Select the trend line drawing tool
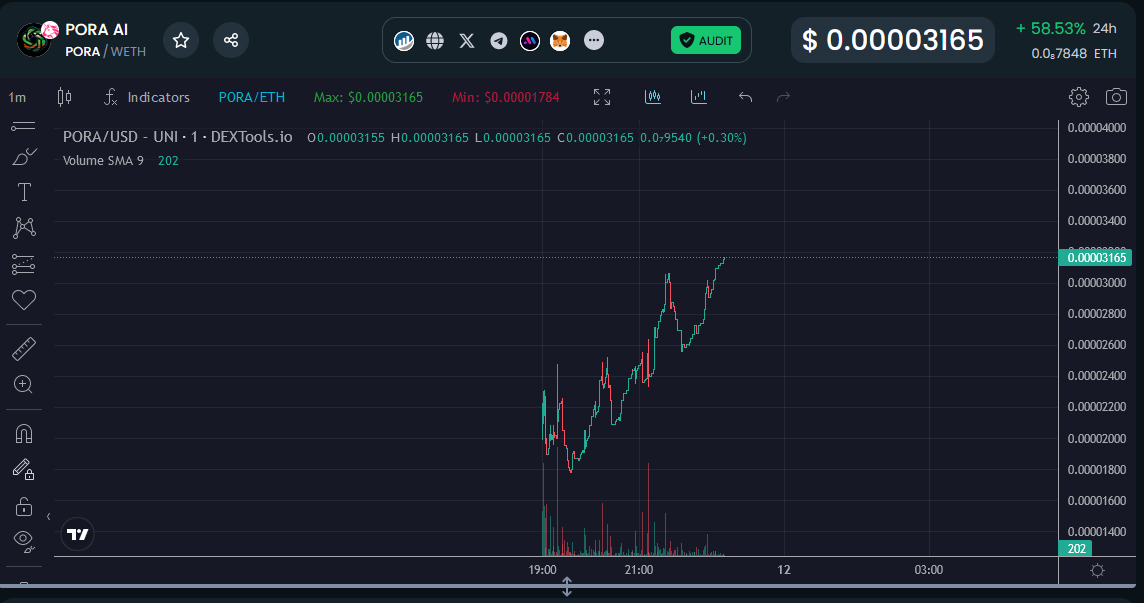 coord(23,126)
